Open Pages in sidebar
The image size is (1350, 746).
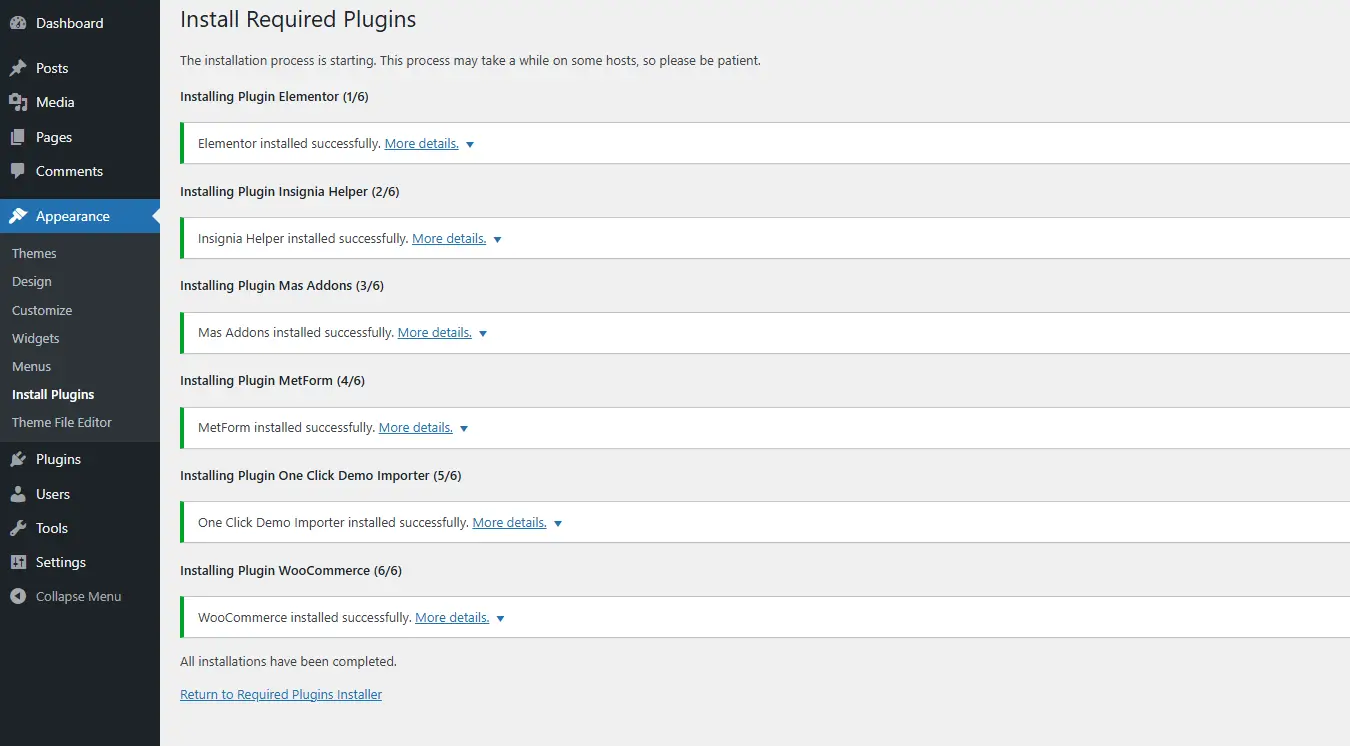[80, 137]
